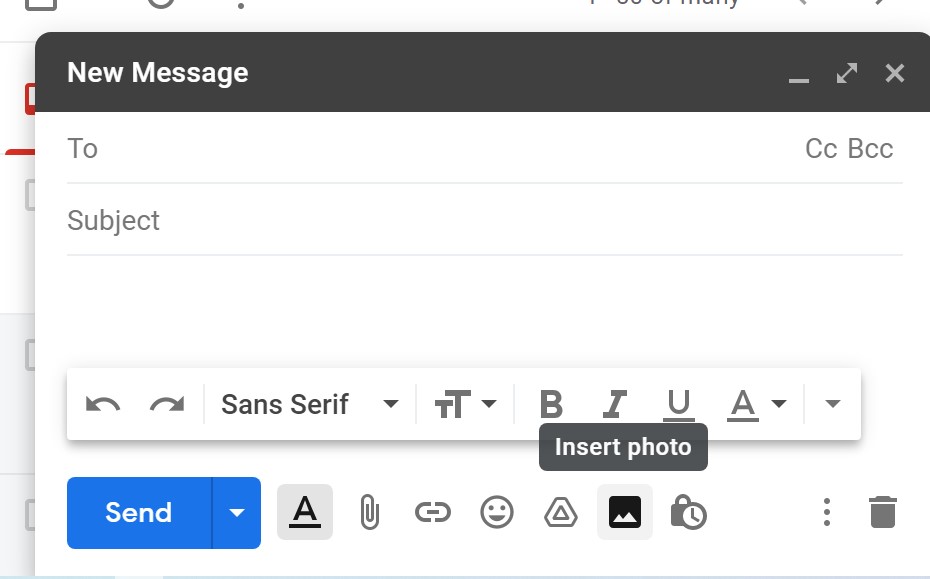
Task: Discard draft with the trash icon
Action: coord(883,513)
